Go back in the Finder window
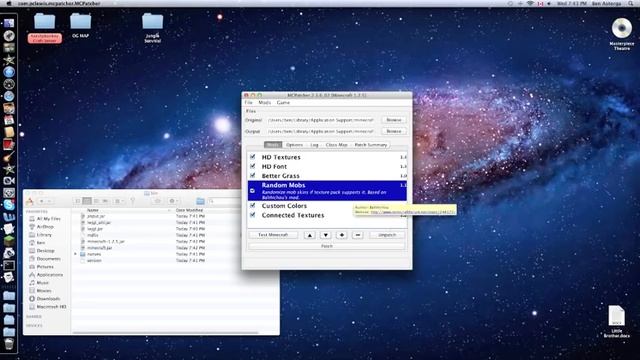The image size is (640, 360). (41, 201)
